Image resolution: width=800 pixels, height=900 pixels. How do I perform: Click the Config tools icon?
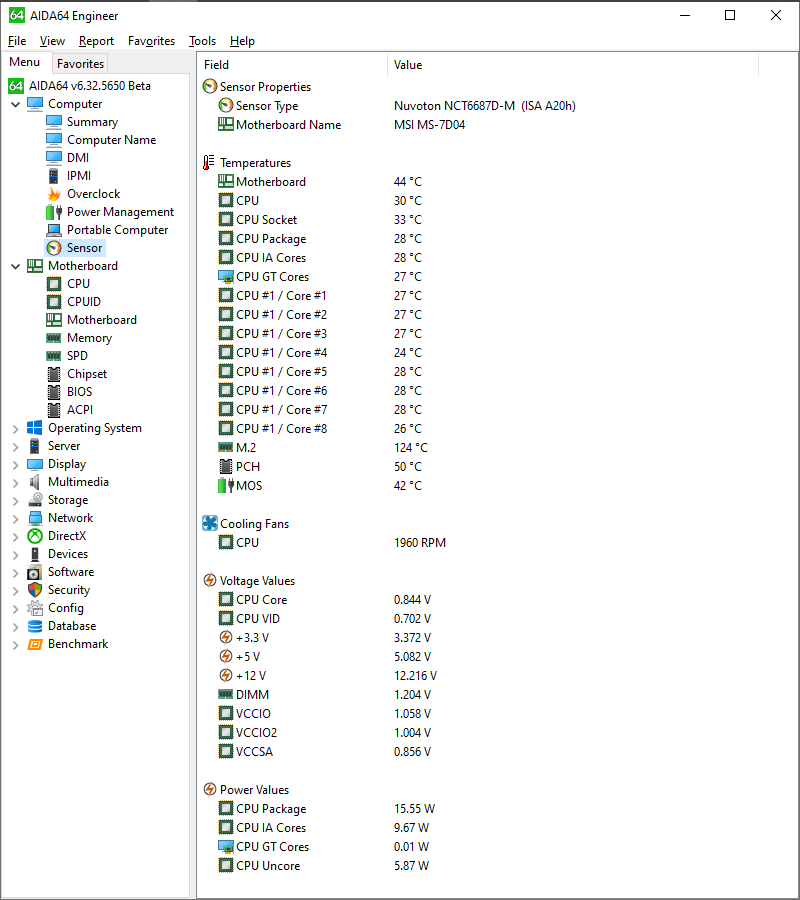pyautogui.click(x=35, y=608)
